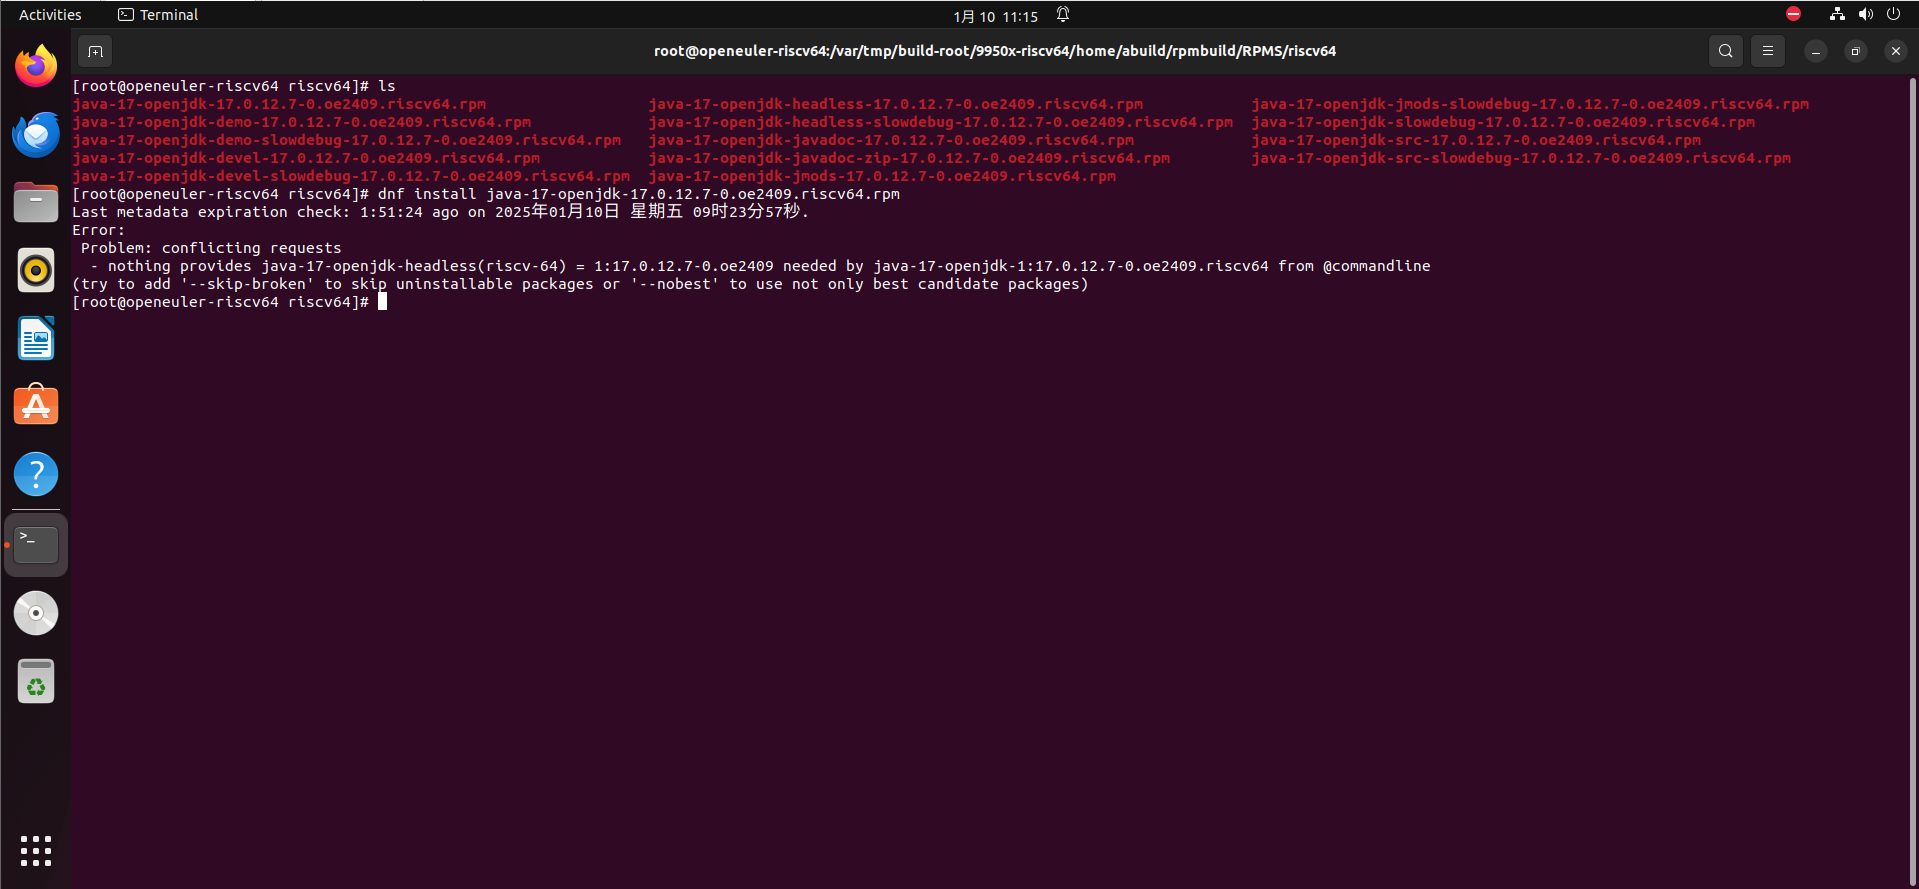The image size is (1919, 889).
Task: Click java-17-openjdk-javadoc-zip rpm file name
Action: [x=909, y=158]
